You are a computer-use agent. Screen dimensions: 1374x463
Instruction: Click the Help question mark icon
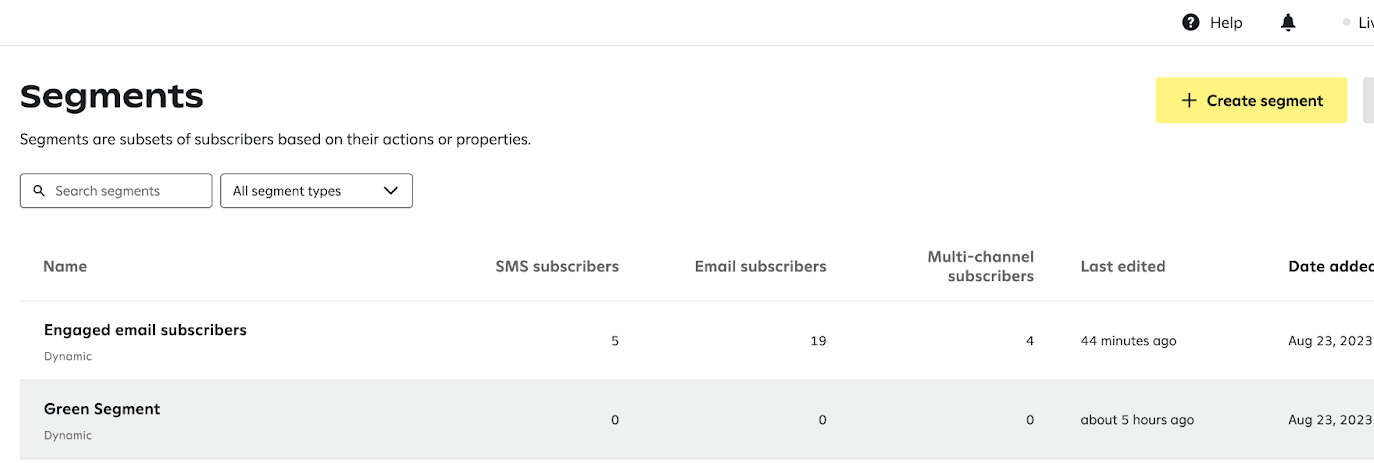pyautogui.click(x=1190, y=22)
